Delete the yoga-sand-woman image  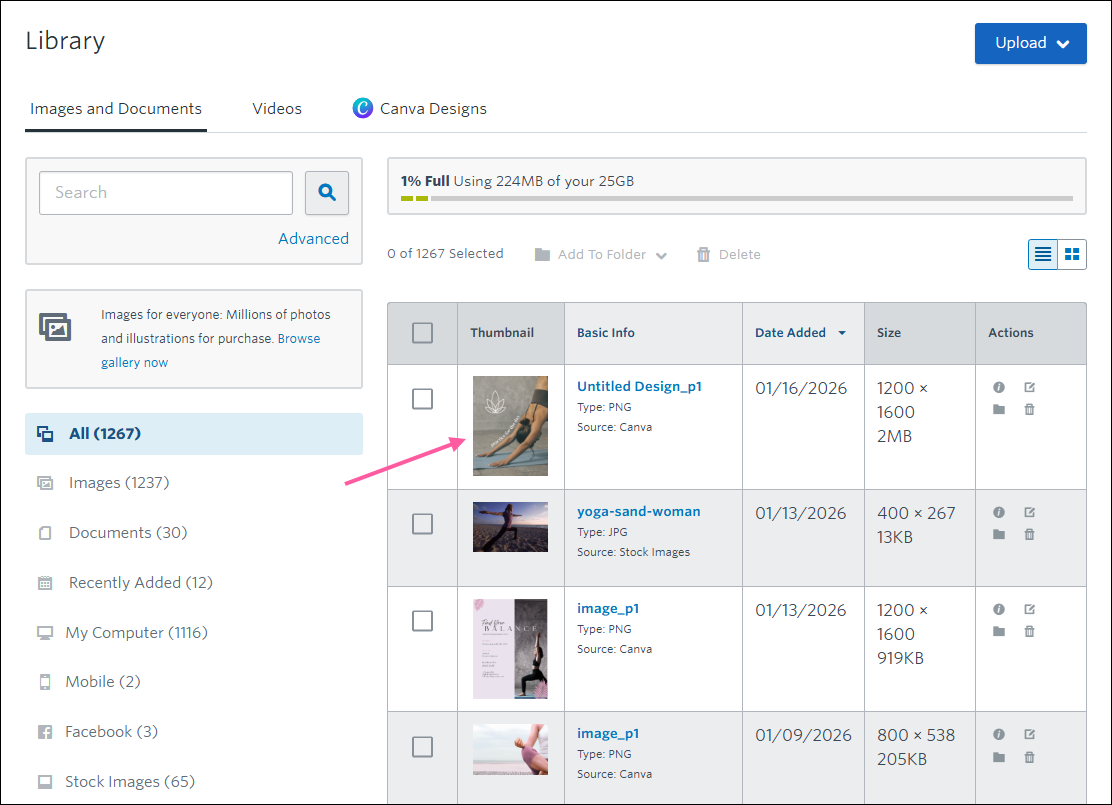click(1030, 534)
